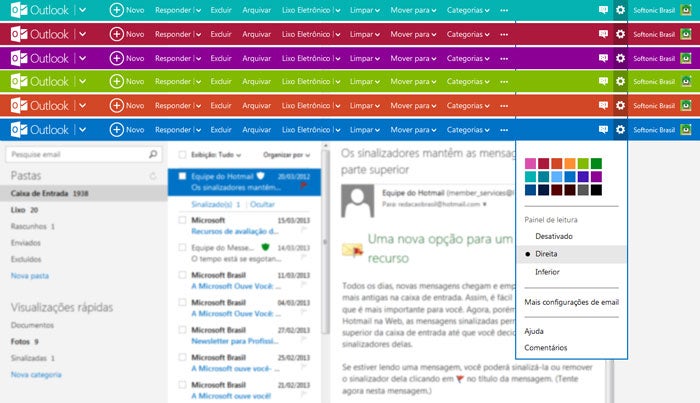Select Inferior reading pane option

click(x=547, y=270)
